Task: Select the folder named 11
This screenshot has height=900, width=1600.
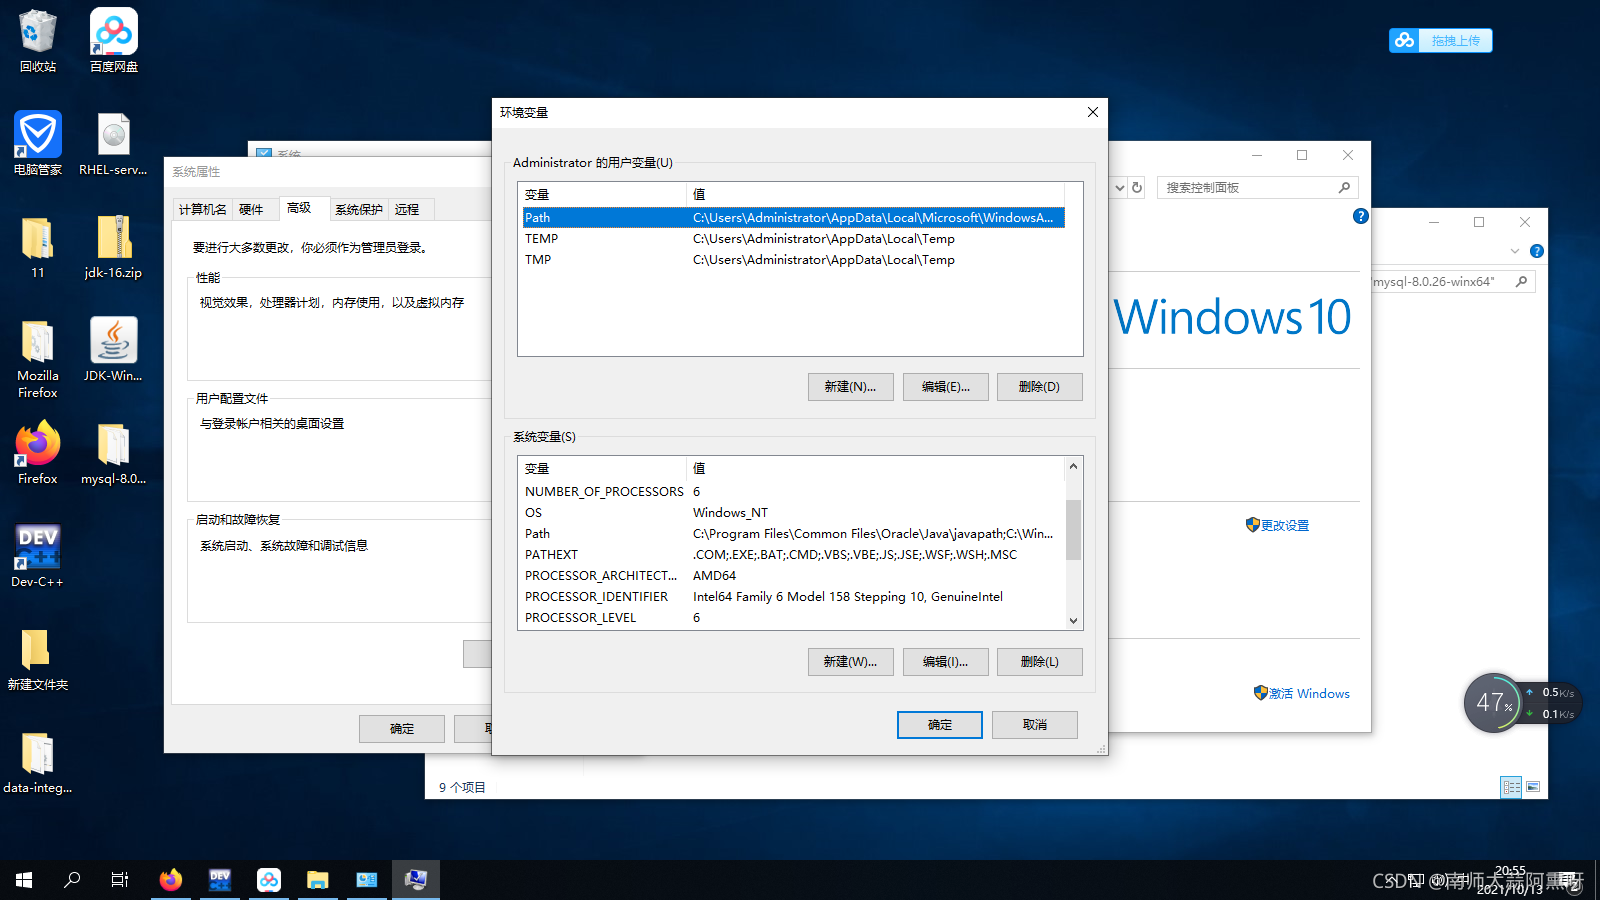Action: (38, 247)
